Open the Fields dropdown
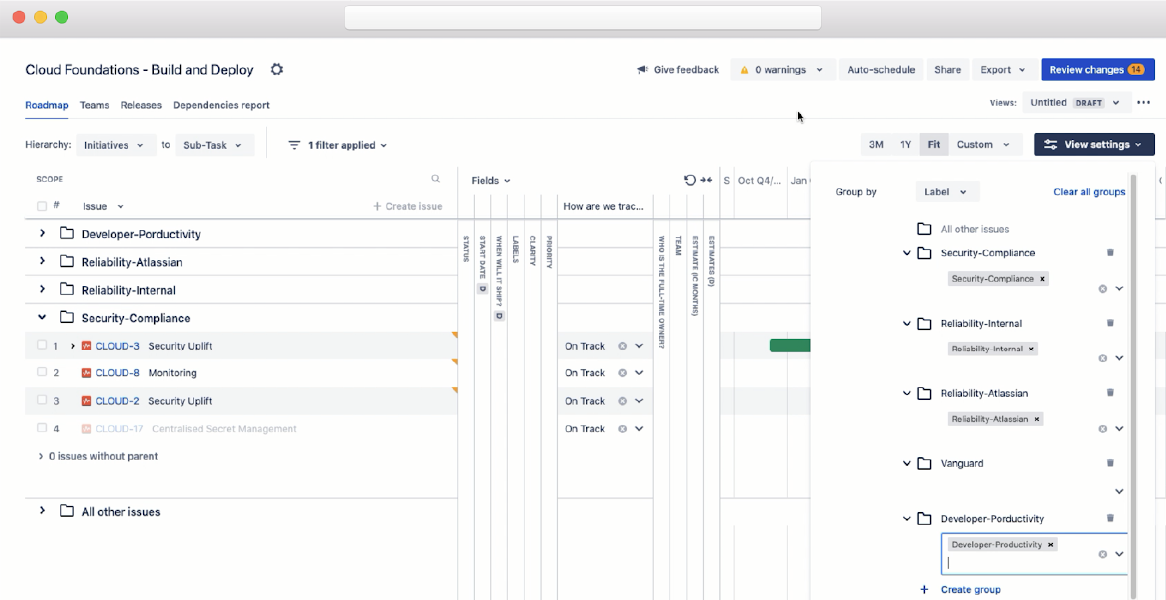Image resolution: width=1166 pixels, height=600 pixels. 490,180
